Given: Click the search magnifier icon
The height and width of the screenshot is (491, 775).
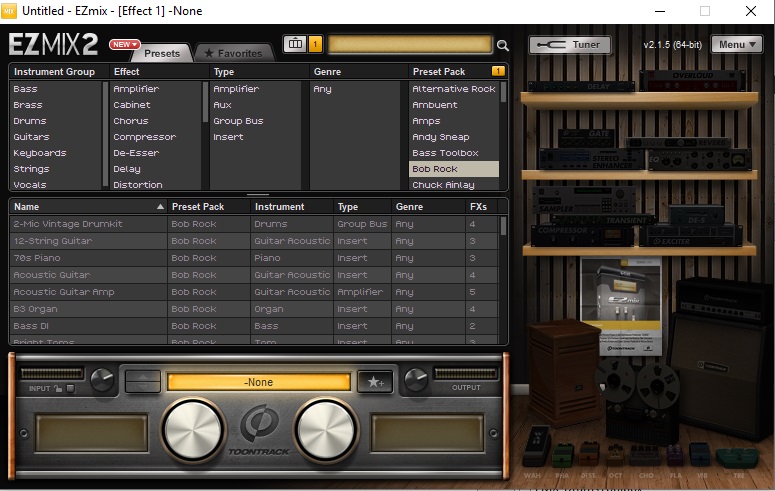Looking at the screenshot, I should 503,45.
